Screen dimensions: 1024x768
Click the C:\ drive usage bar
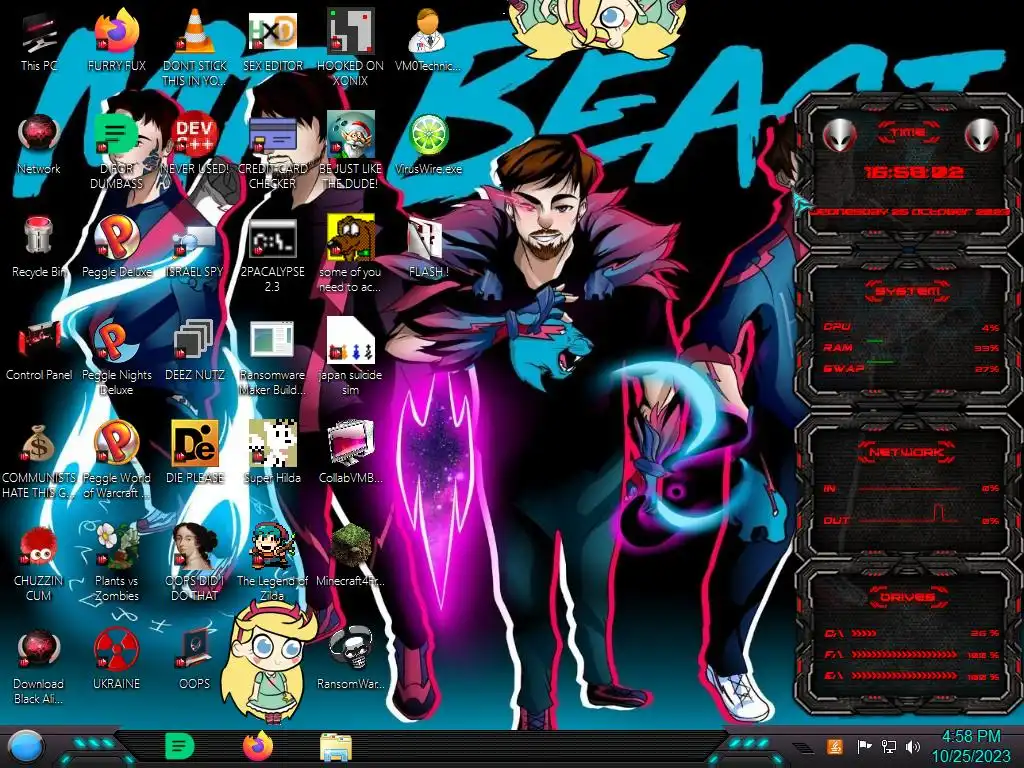tap(911, 633)
